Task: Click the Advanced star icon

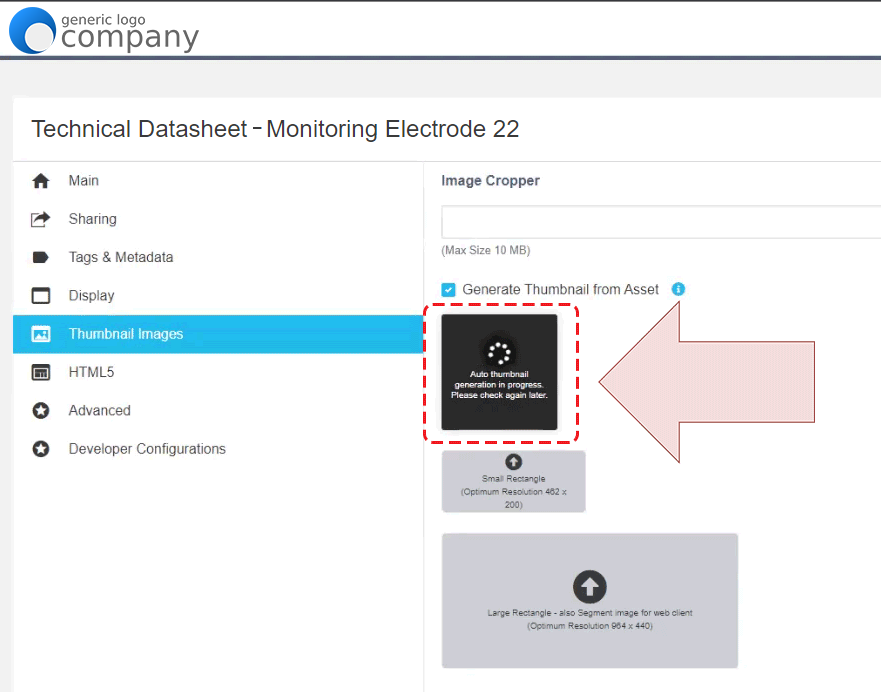Action: tap(40, 411)
